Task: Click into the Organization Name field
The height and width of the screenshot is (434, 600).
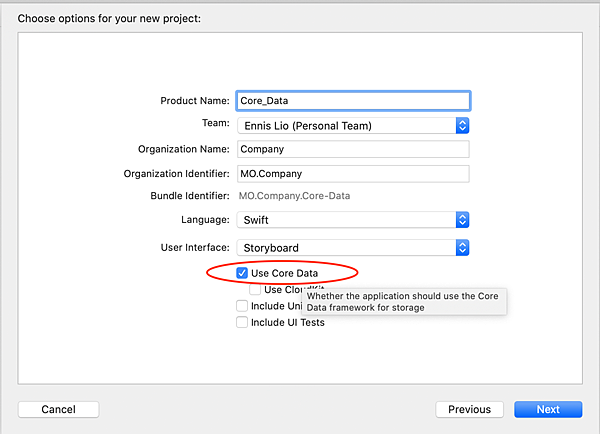Action: (x=353, y=149)
